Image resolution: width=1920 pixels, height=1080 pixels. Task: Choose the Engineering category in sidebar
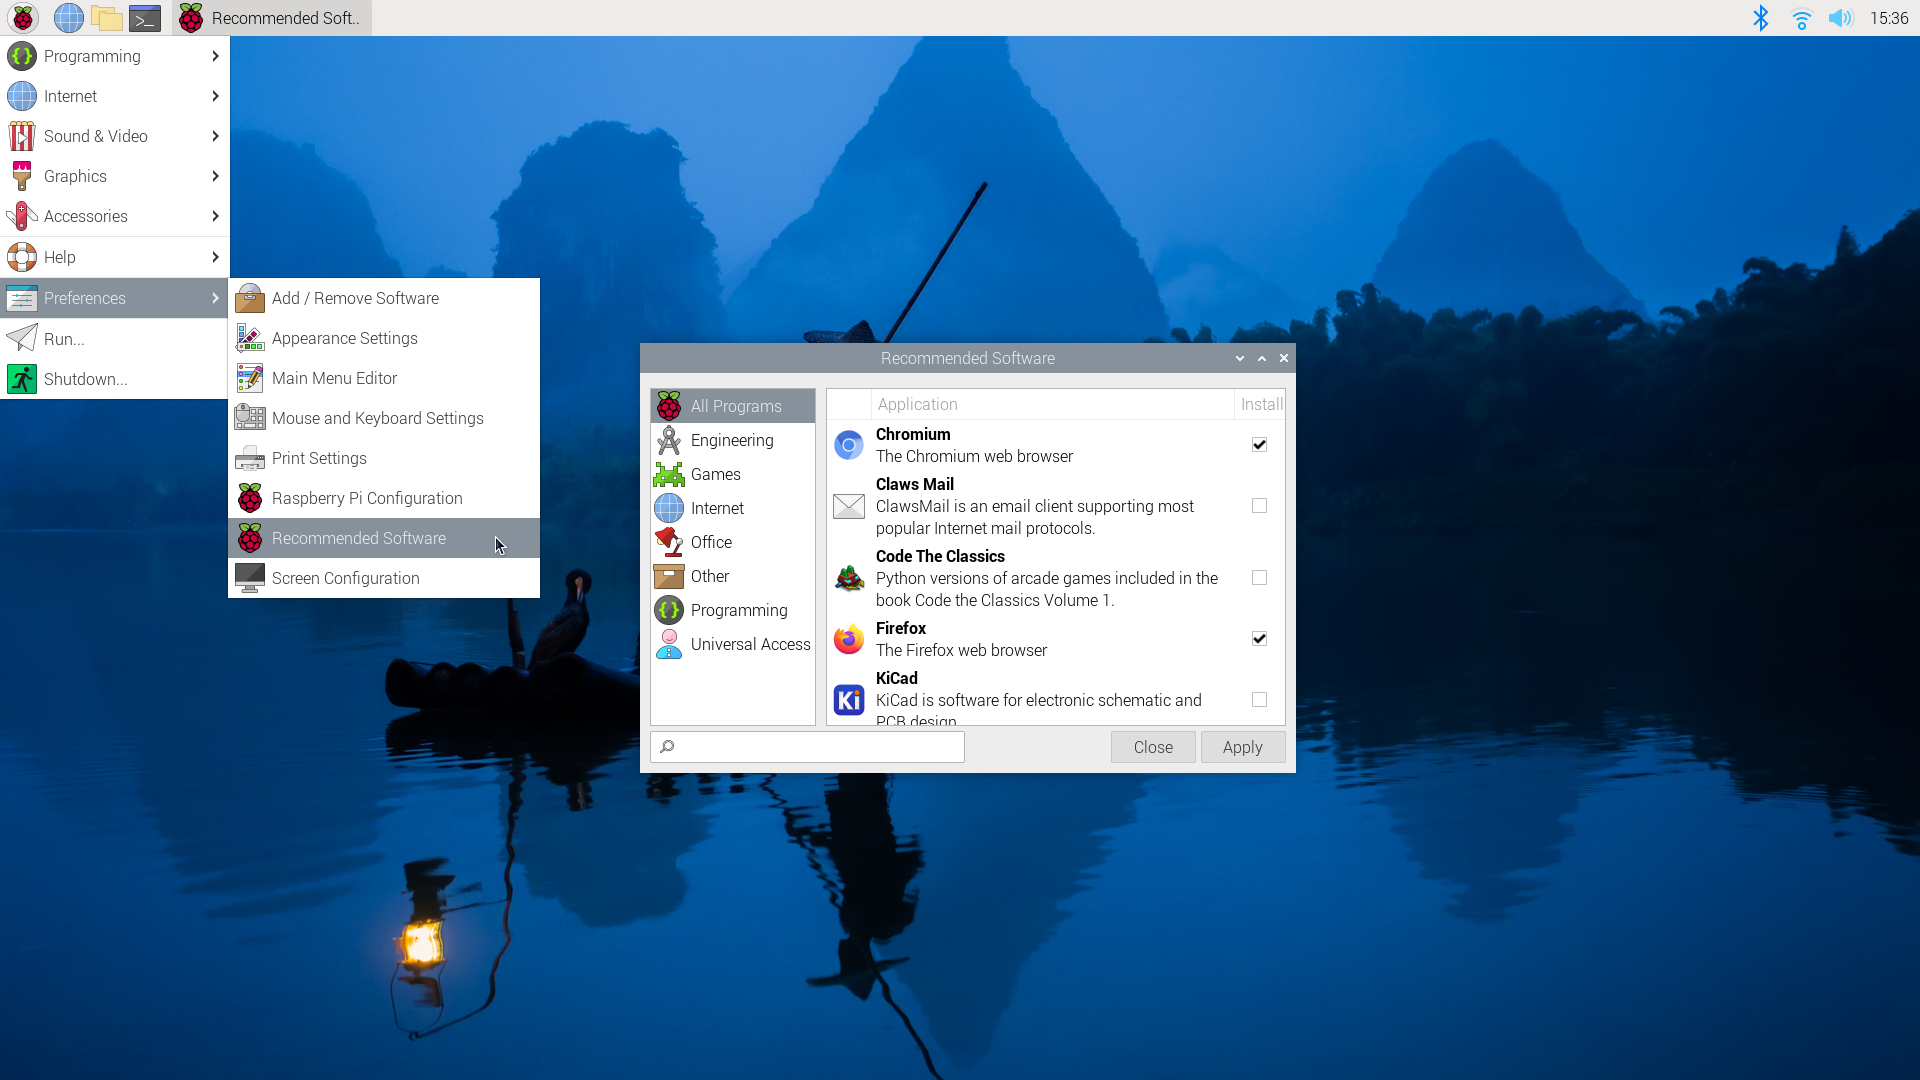[x=731, y=440]
